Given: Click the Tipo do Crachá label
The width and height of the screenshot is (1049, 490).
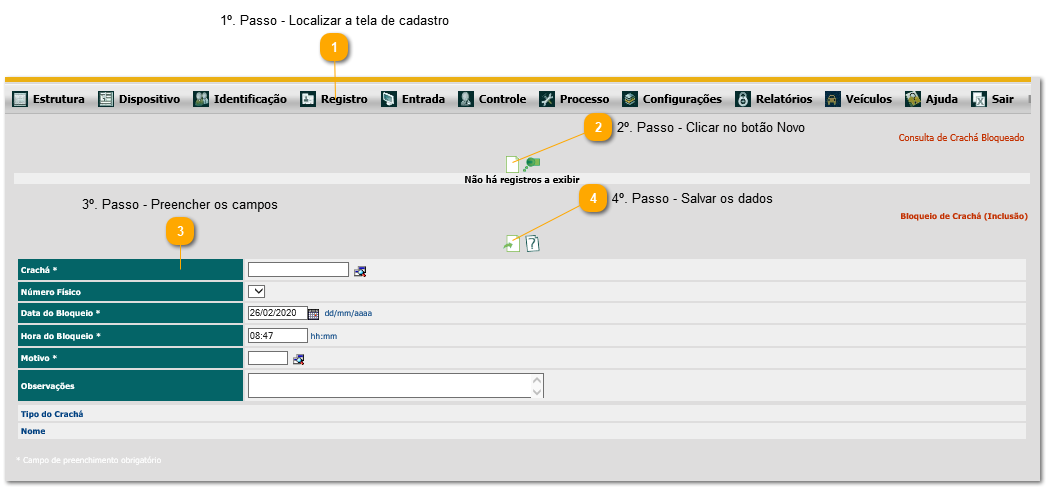Looking at the screenshot, I should coord(52,414).
